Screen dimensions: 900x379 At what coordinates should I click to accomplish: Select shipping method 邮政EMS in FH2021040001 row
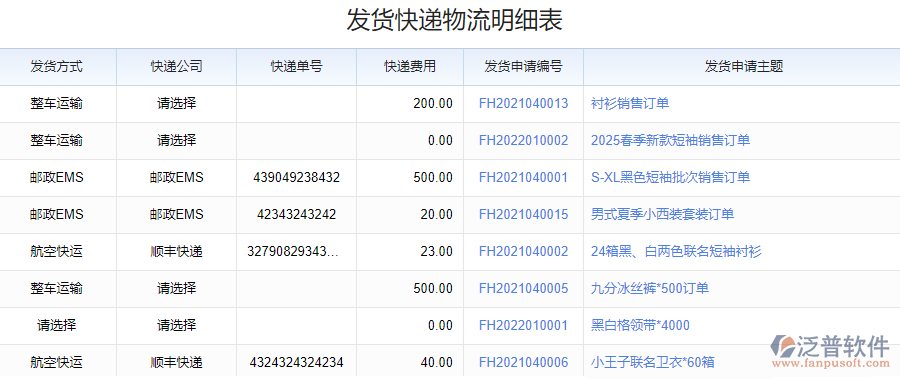pyautogui.click(x=56, y=177)
